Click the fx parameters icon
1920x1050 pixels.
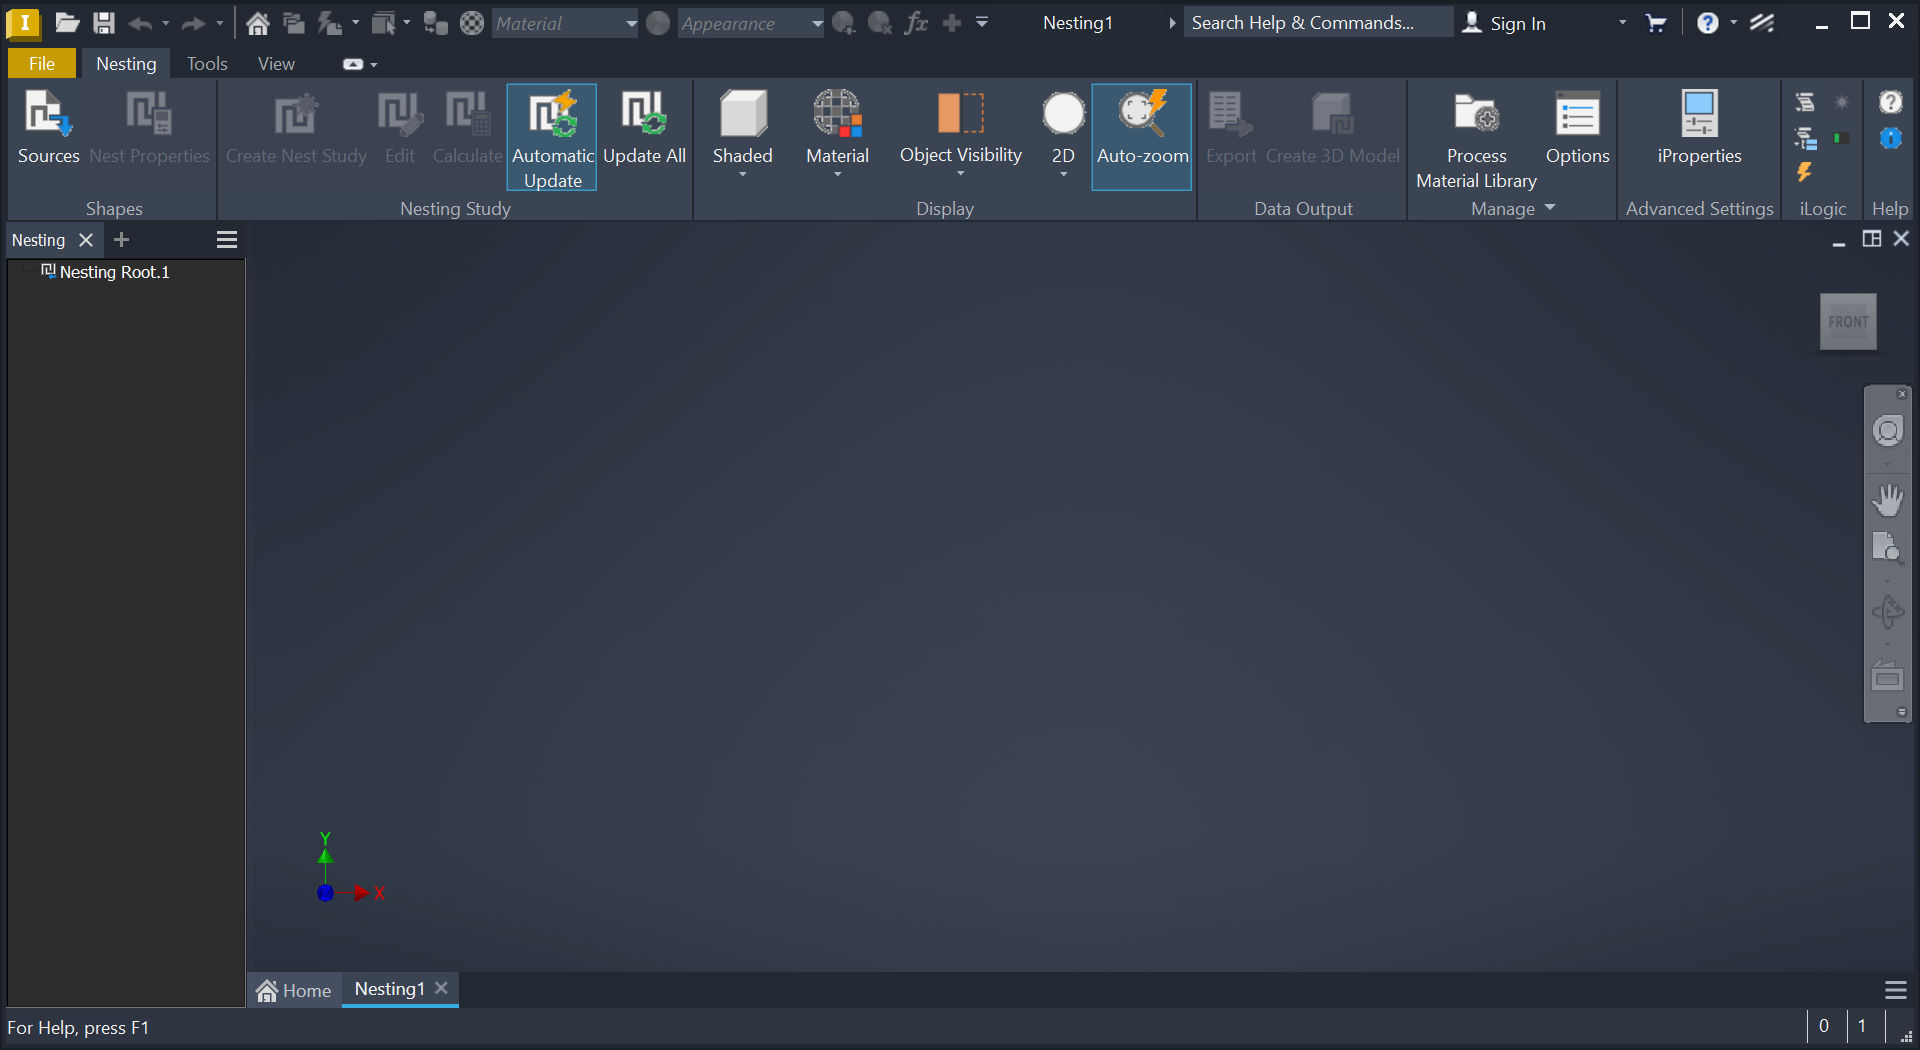pyautogui.click(x=916, y=23)
